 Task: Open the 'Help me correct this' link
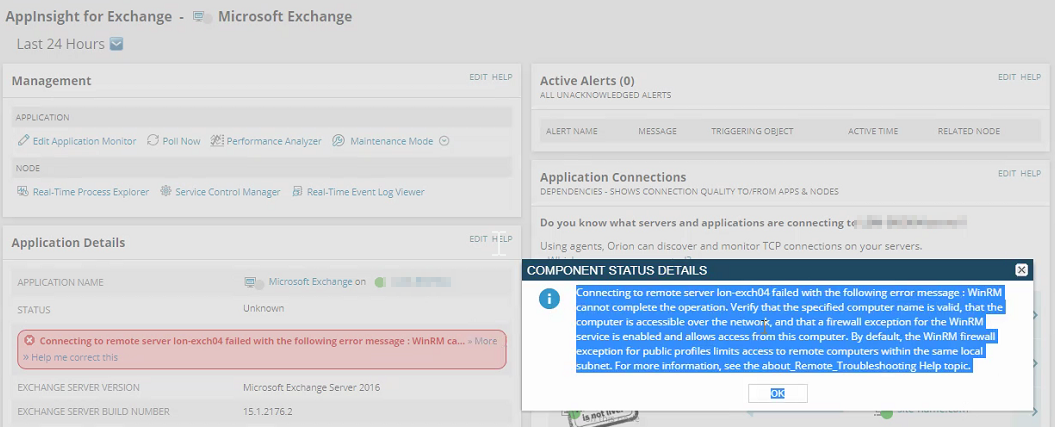(74, 357)
